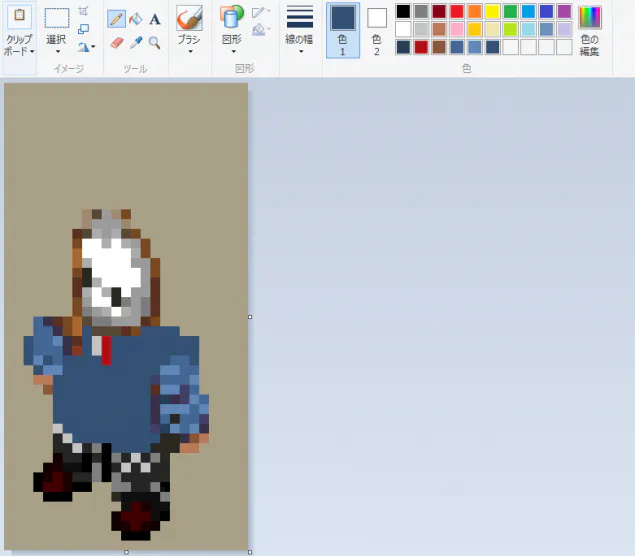Select the Magnifier tool
The image size is (635, 556).
[x=154, y=43]
